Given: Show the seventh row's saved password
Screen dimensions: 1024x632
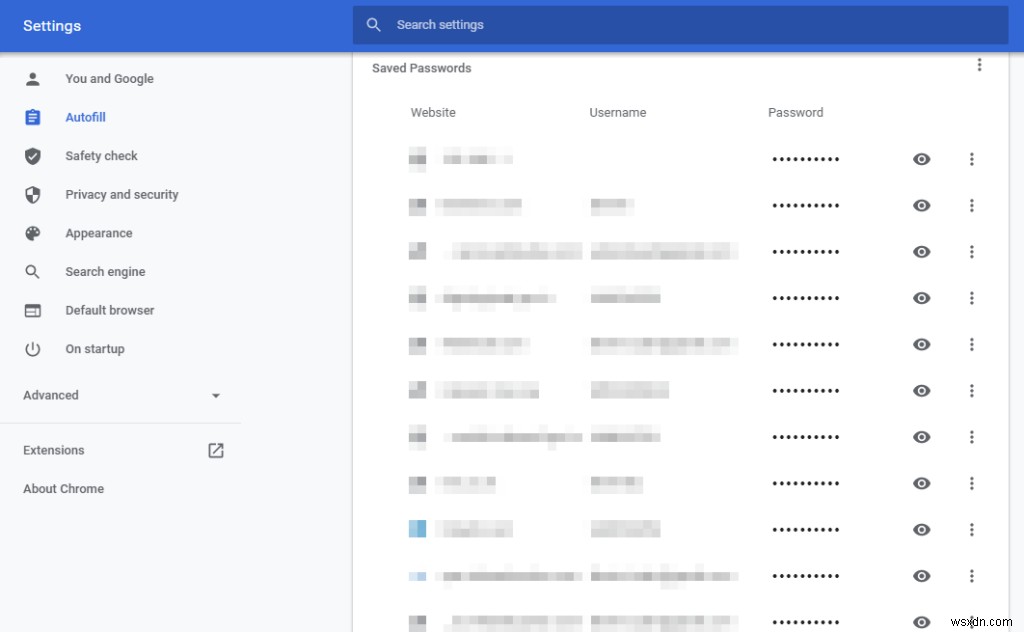Looking at the screenshot, I should (x=921, y=437).
